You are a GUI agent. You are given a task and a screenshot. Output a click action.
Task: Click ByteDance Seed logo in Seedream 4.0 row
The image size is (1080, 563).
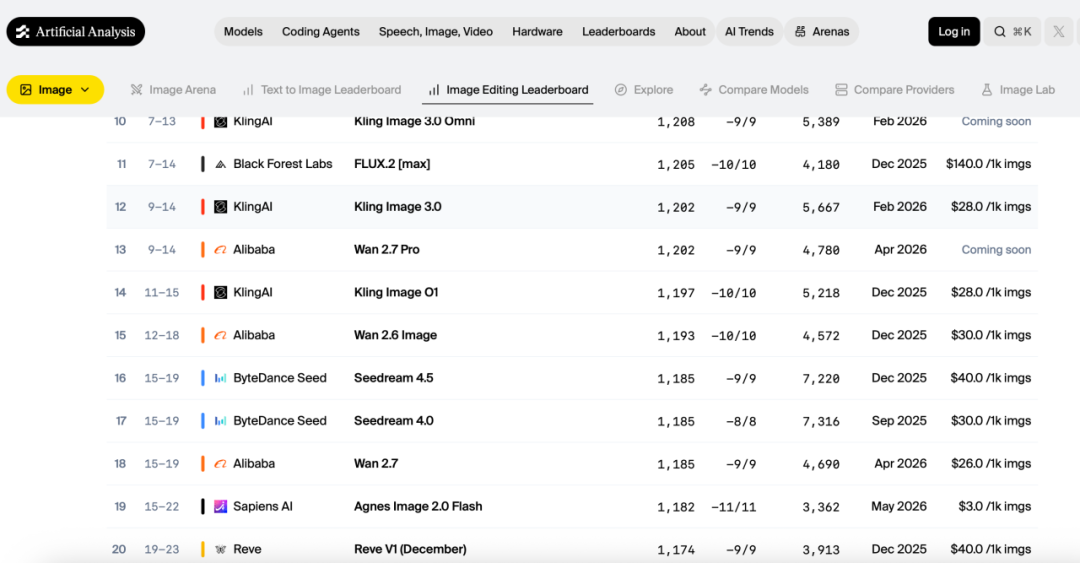point(220,421)
